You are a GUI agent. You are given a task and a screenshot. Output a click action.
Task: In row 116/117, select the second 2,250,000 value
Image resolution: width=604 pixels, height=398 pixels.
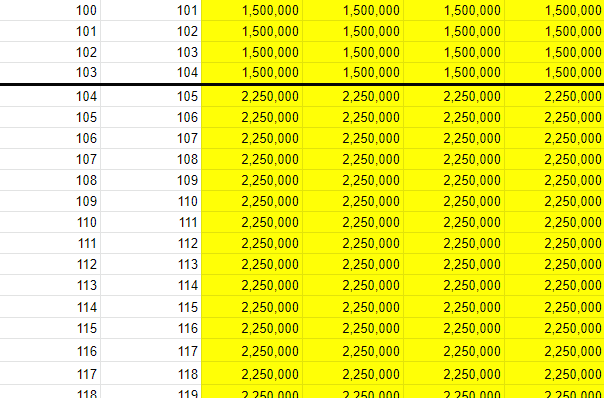[x=353, y=350]
